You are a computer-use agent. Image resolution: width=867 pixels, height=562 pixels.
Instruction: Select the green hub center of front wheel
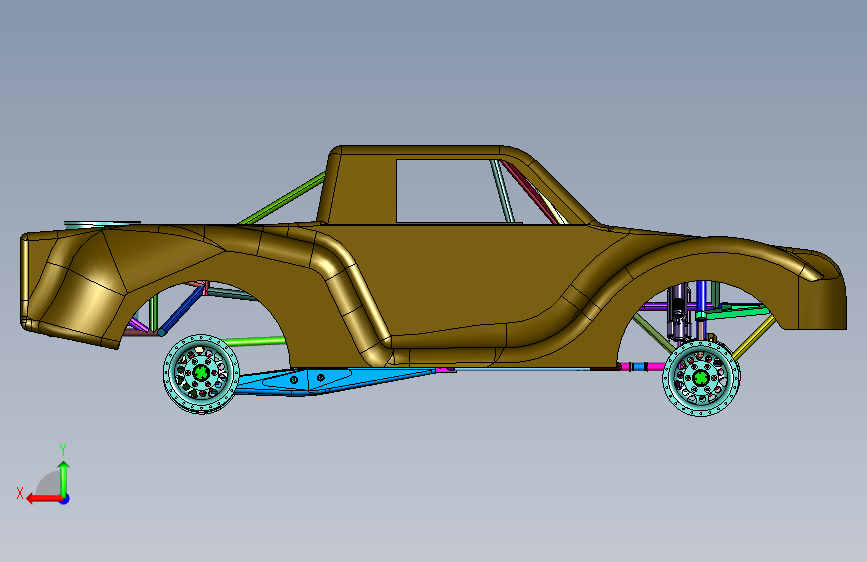tap(701, 378)
